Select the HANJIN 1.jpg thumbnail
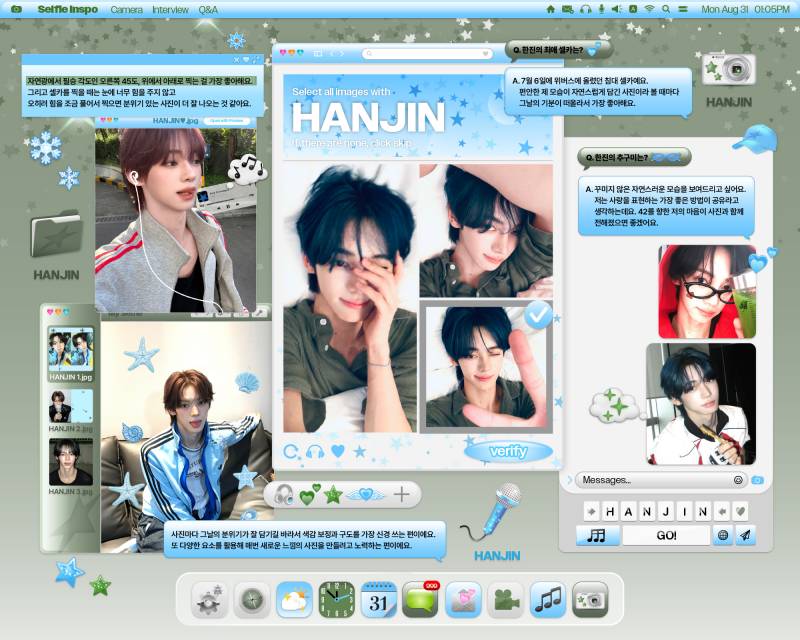Screen dimensions: 800x640 click(x=70, y=354)
